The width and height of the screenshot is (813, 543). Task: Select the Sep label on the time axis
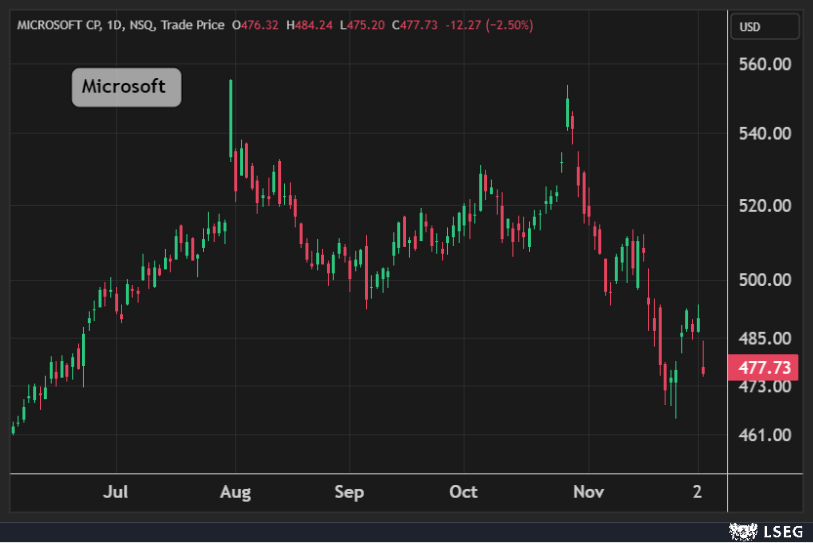coord(349,492)
